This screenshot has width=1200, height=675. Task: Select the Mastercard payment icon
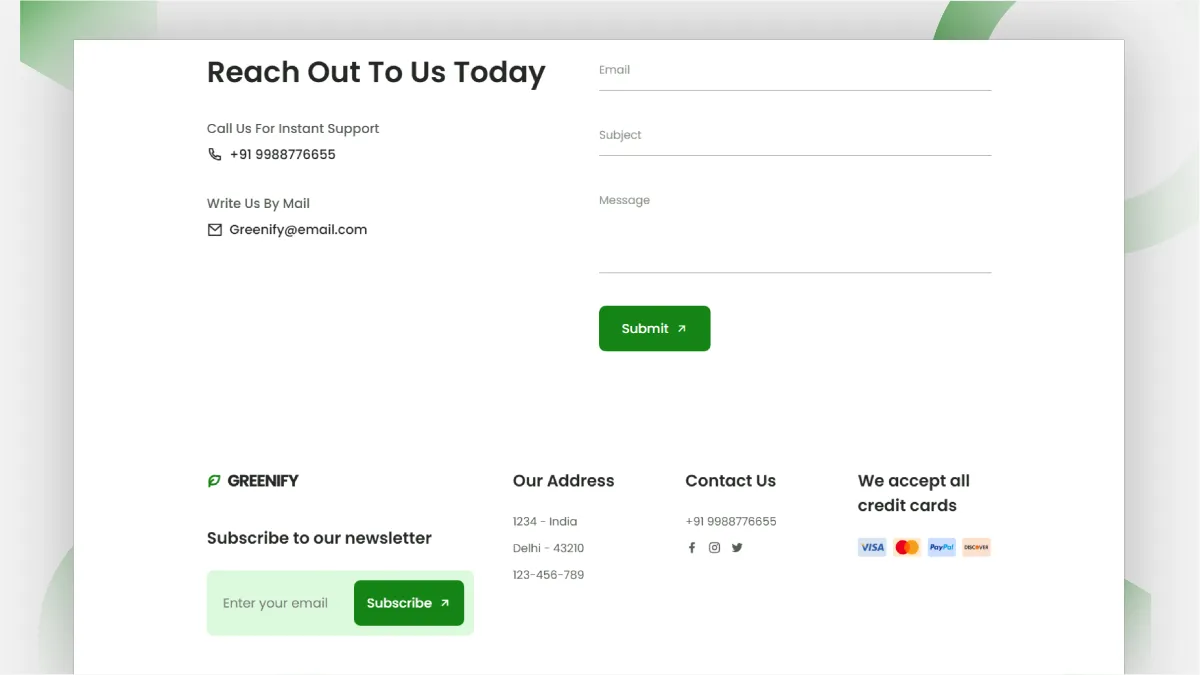coord(907,547)
